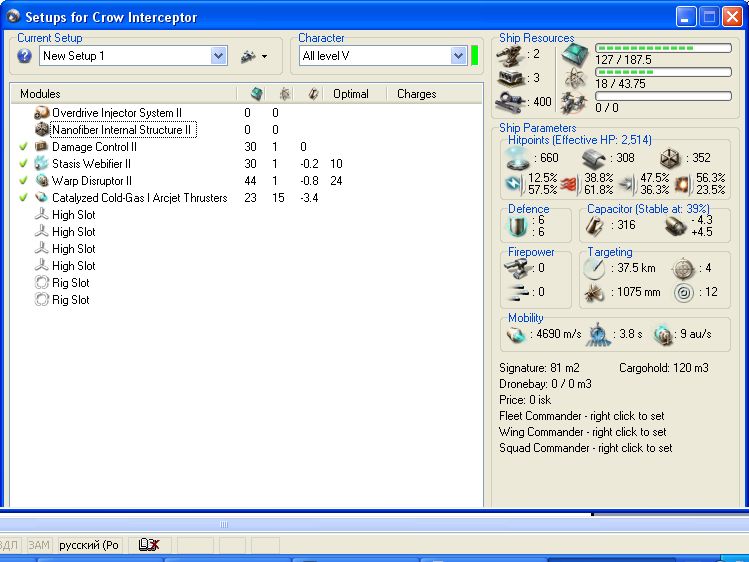Image resolution: width=749 pixels, height=562 pixels.
Task: Click the Dronebay: 0 / 0 m3 text
Action: (x=545, y=384)
